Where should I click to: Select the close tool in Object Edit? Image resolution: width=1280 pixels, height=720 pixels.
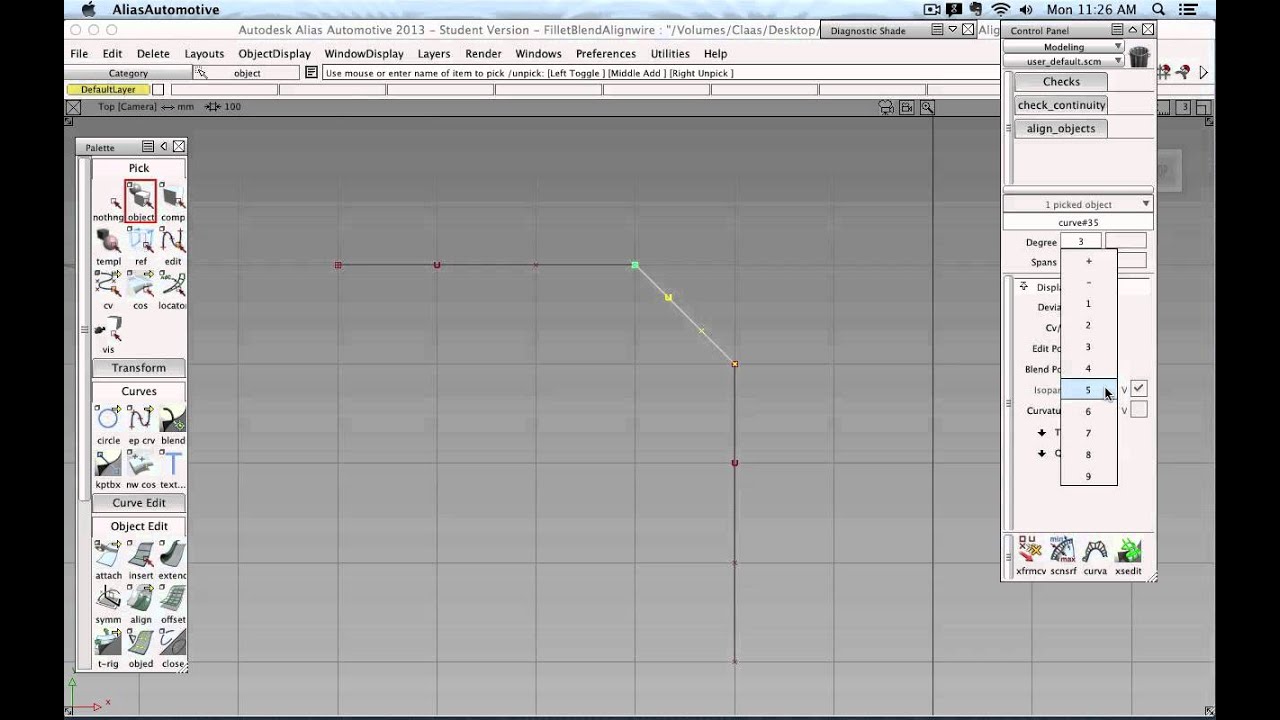pos(172,647)
